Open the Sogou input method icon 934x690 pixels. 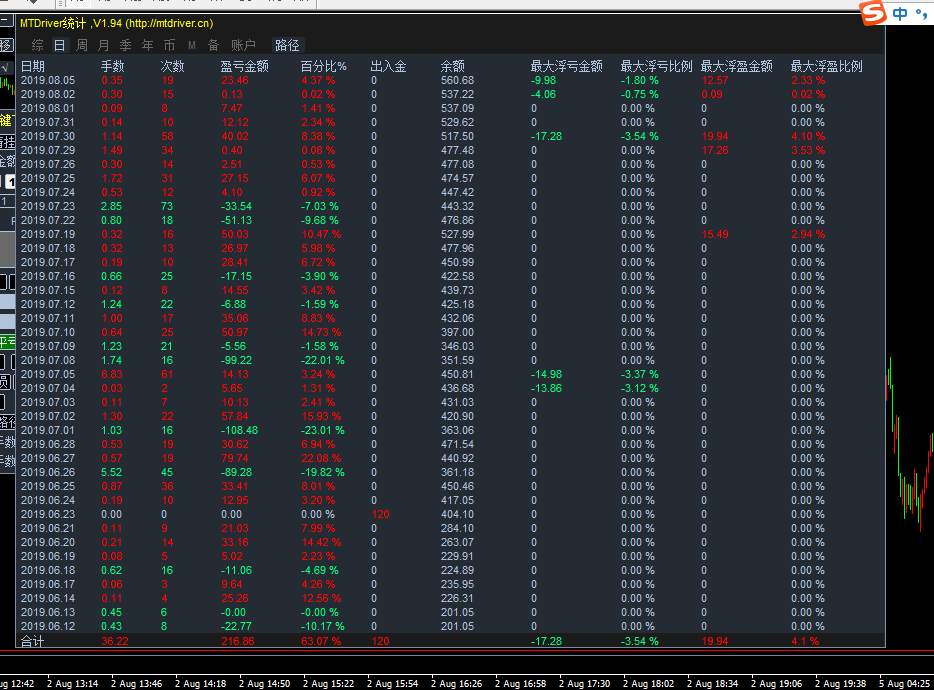tap(873, 13)
